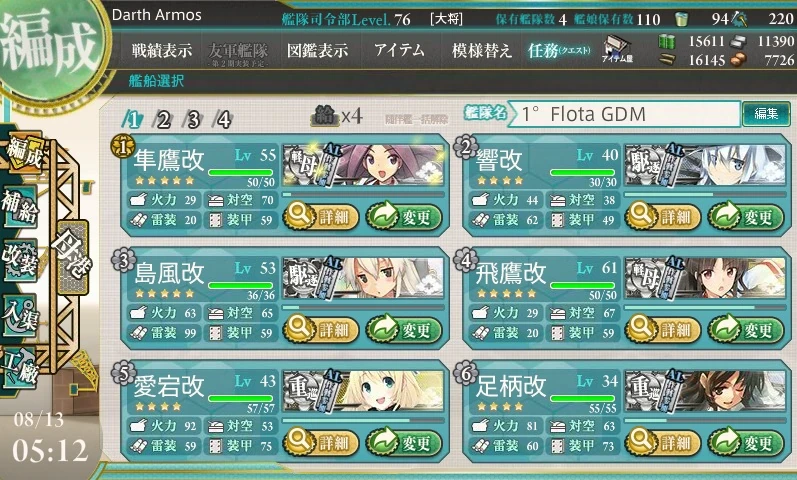Open the 任務 quest menu
This screenshot has height=480, width=797.
[x=559, y=51]
